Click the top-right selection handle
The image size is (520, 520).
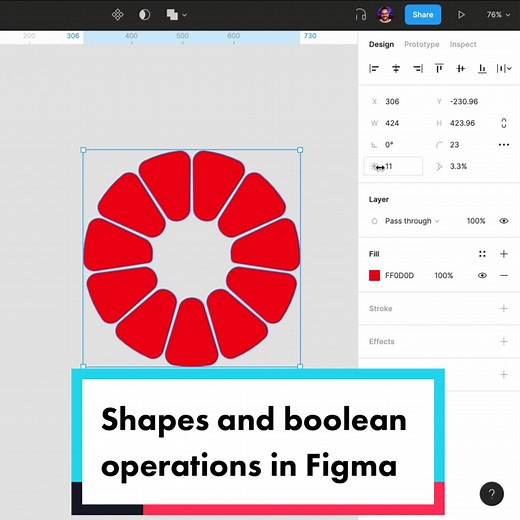300,150
